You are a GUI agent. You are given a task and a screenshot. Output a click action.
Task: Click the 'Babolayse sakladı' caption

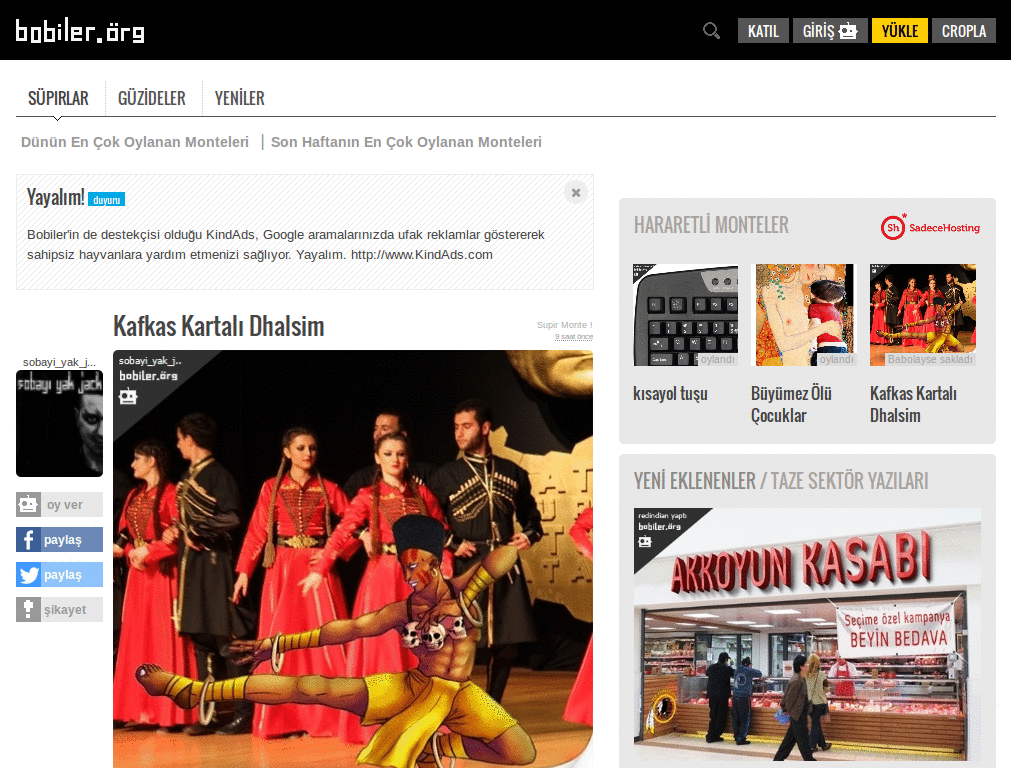[x=930, y=359]
